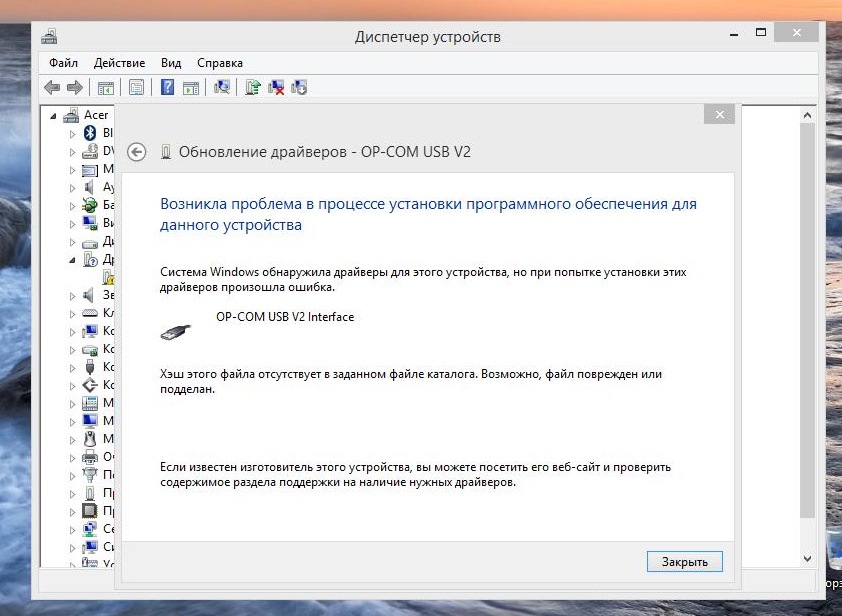Select the USB plug controller icon in tree
Screen dimensions: 842x616
90,367
